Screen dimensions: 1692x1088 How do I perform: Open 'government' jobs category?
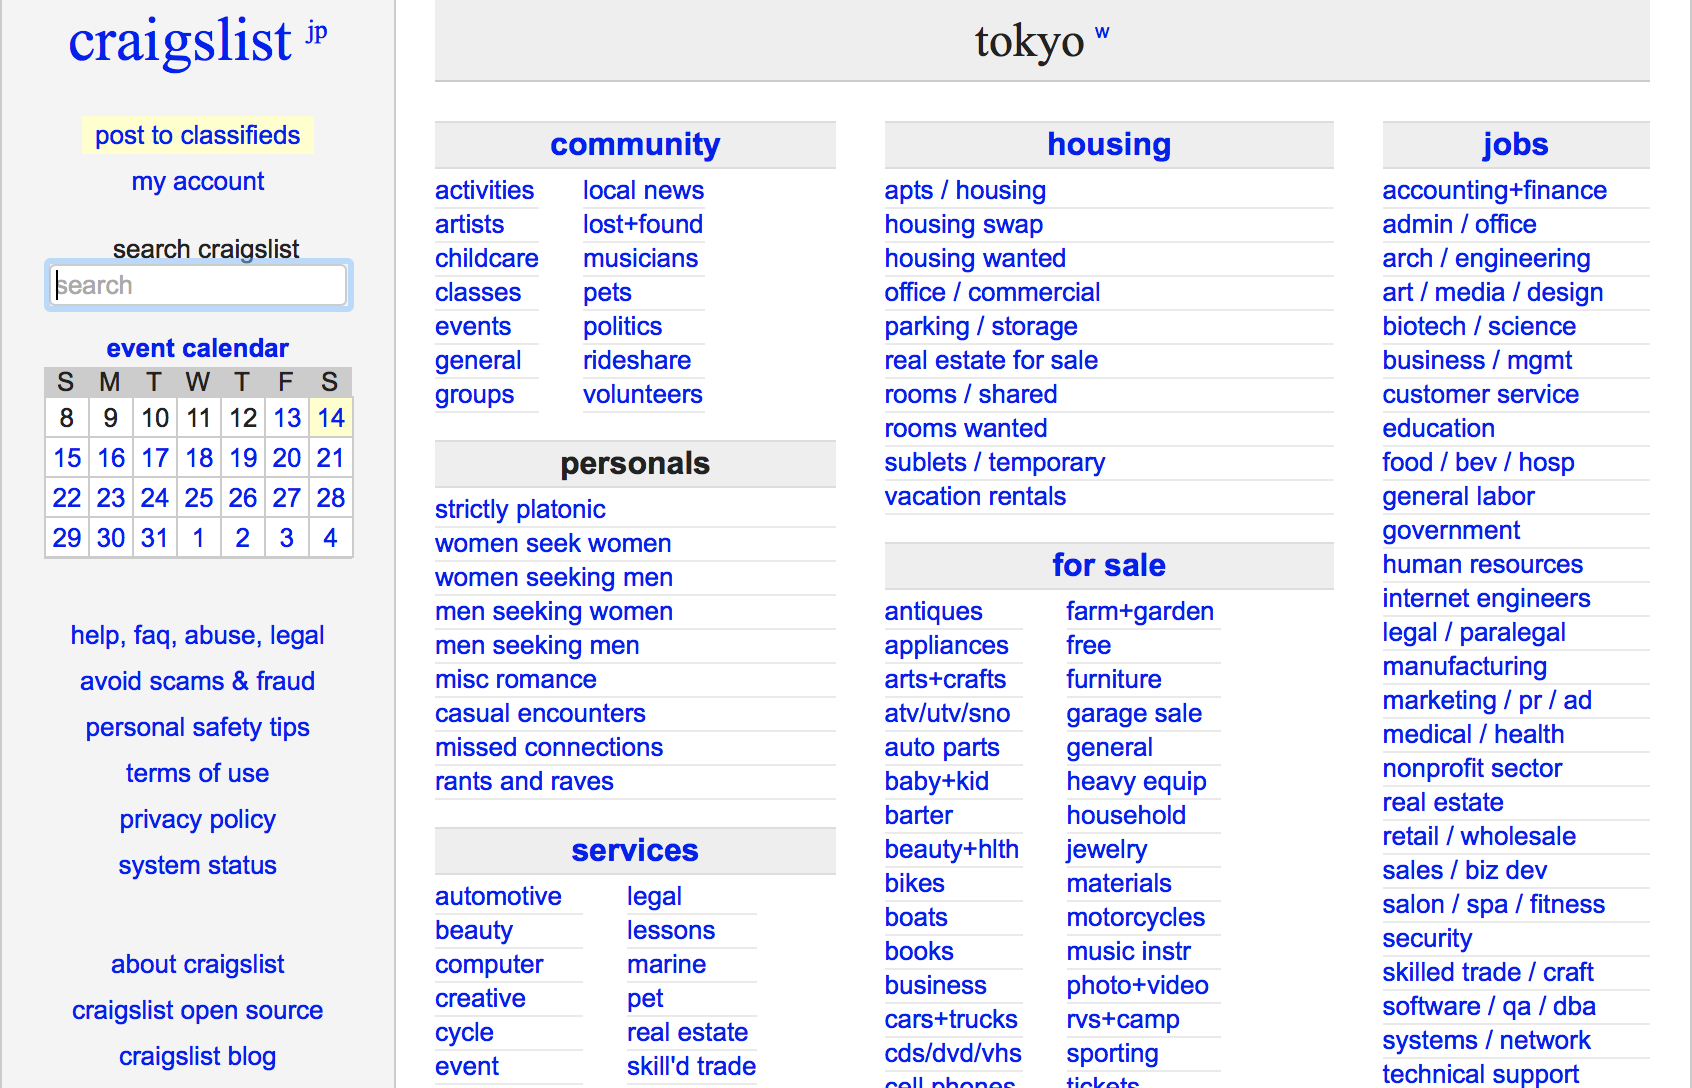pyautogui.click(x=1451, y=530)
